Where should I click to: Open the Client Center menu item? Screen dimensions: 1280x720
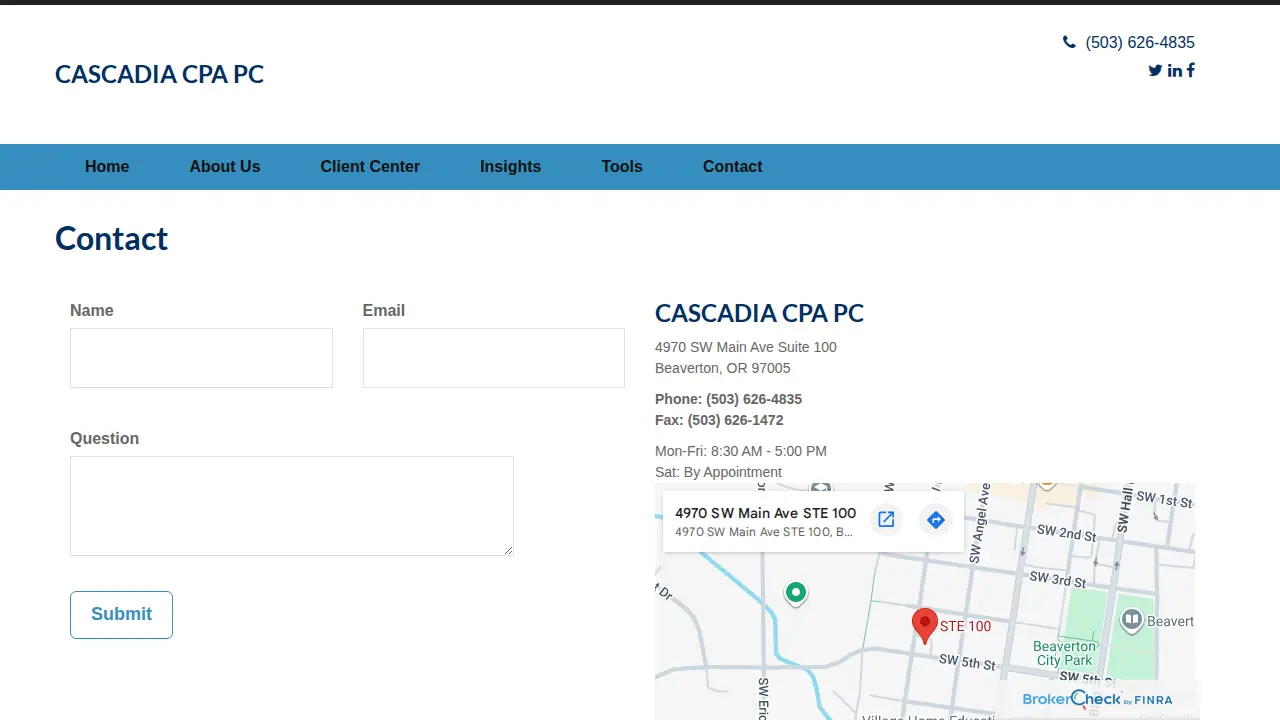[x=370, y=167]
